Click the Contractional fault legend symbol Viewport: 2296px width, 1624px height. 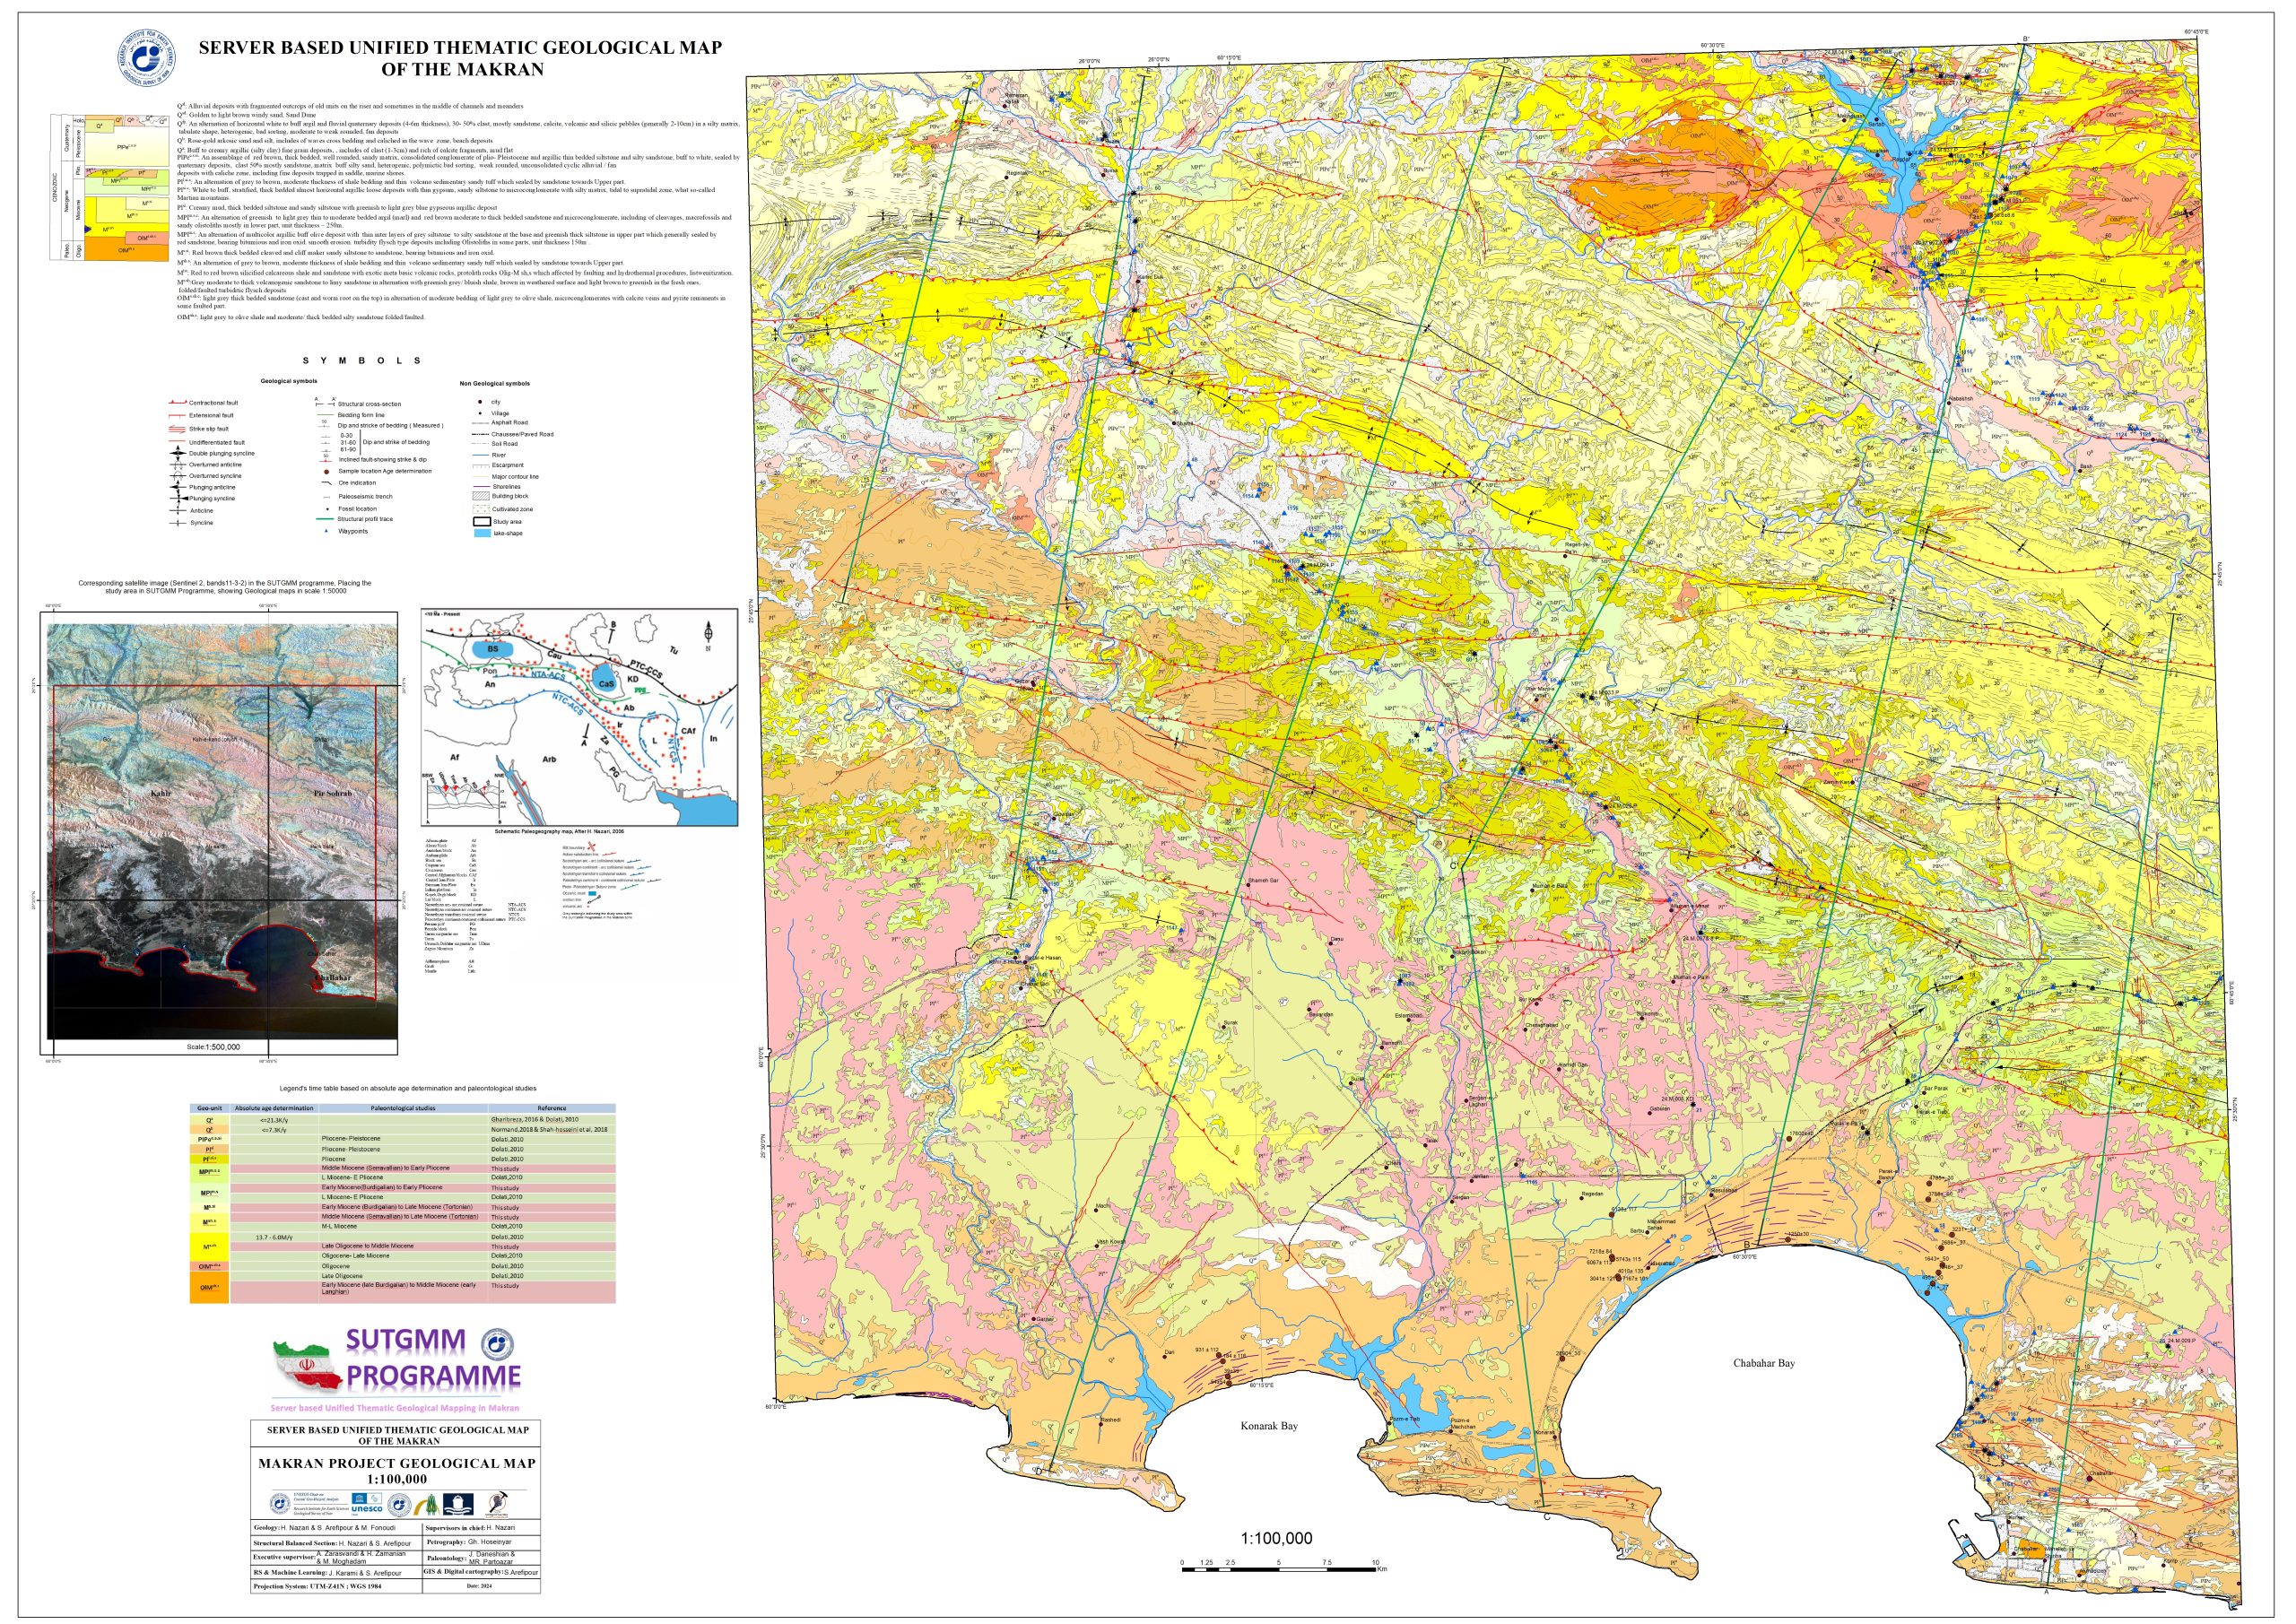click(177, 402)
